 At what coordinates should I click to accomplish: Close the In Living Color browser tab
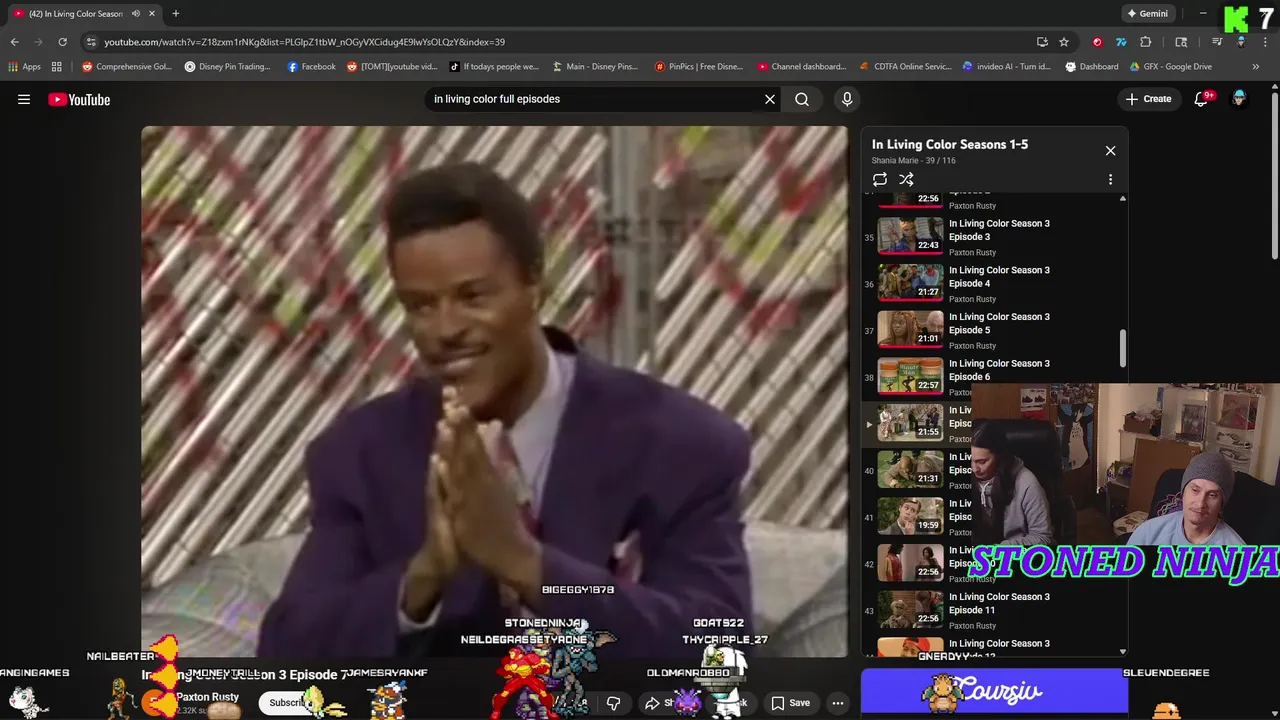(152, 14)
